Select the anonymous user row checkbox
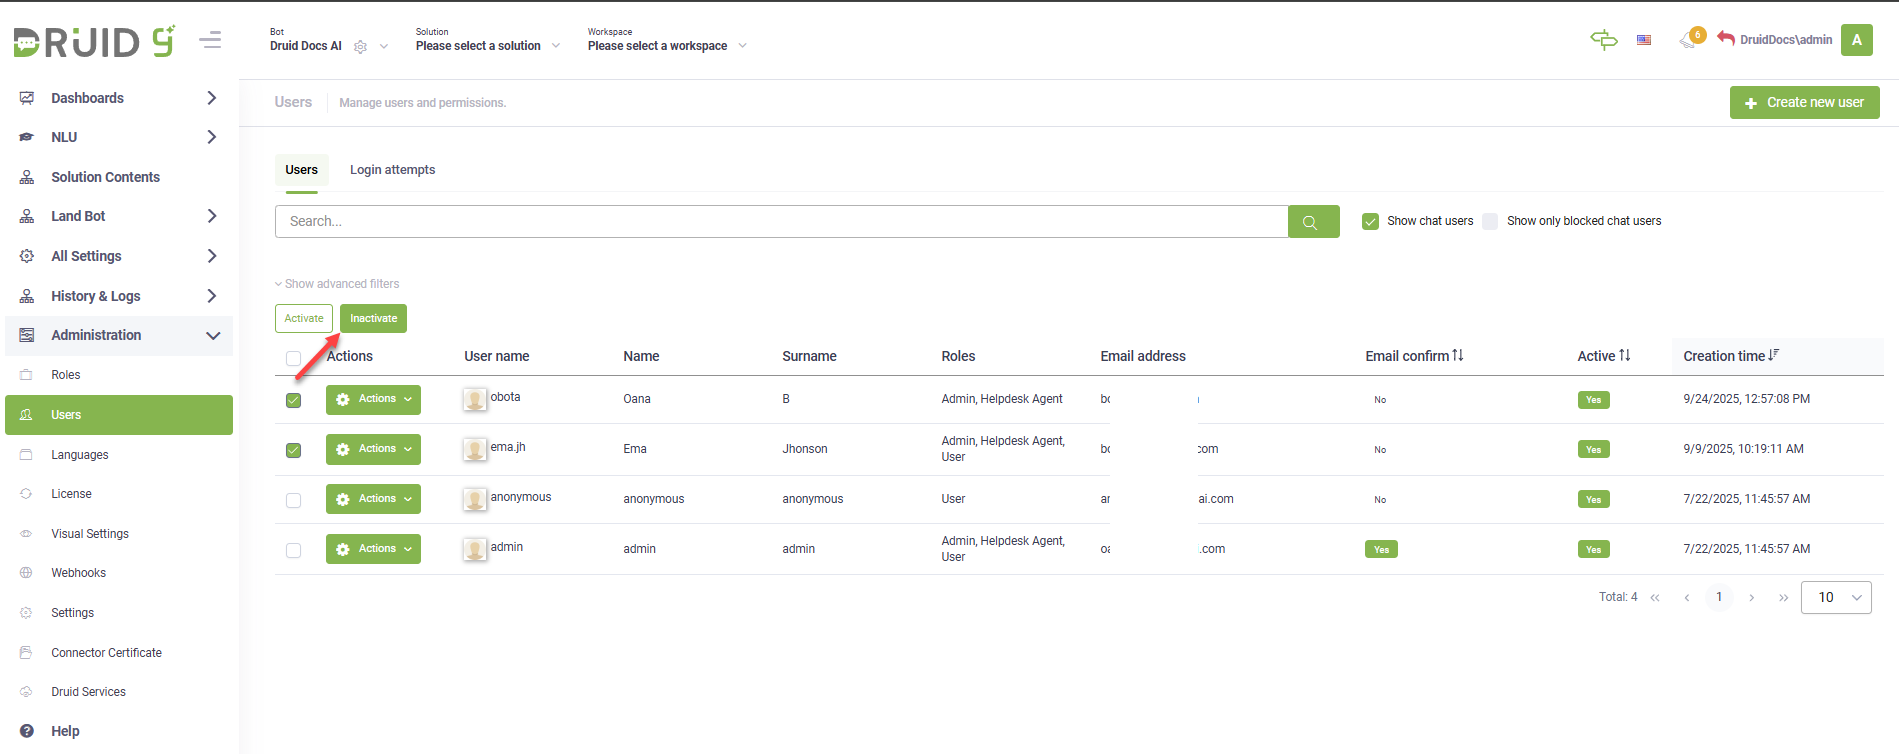 [x=293, y=500]
